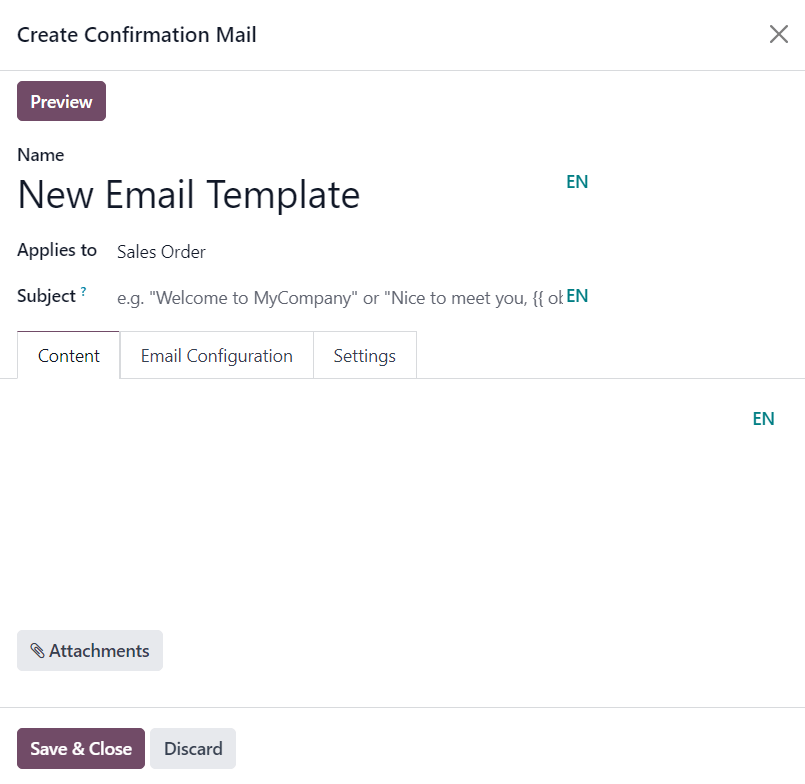Click the EN icon in the email body area
The width and height of the screenshot is (805, 784).
[763, 418]
